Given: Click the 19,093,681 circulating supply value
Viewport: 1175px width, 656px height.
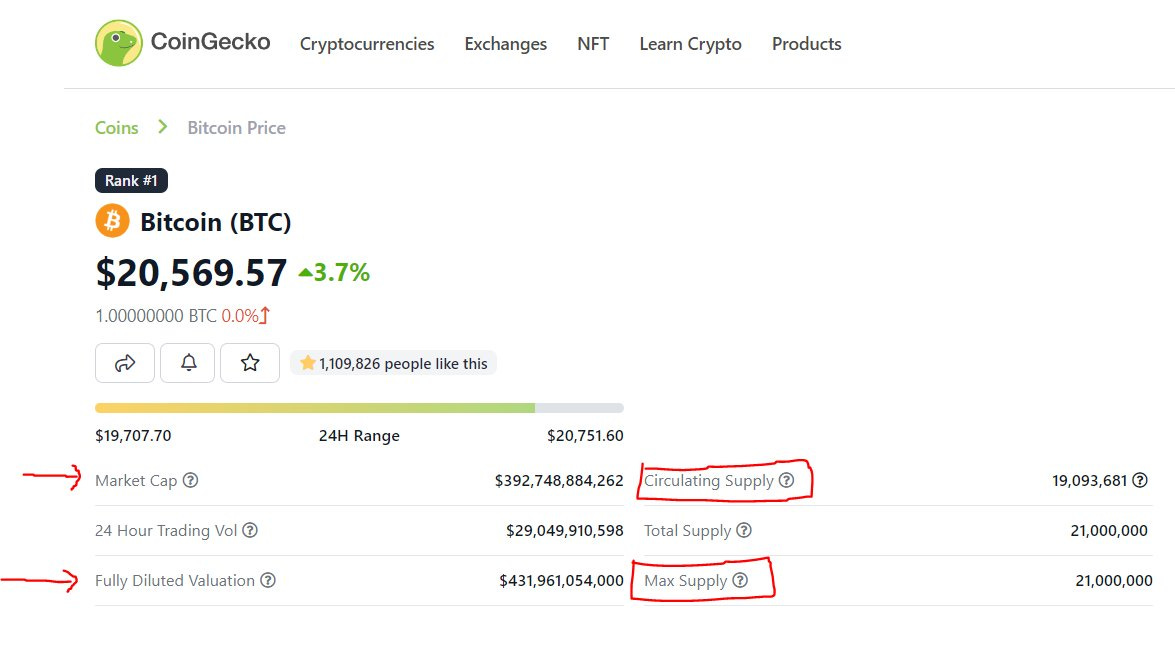Looking at the screenshot, I should point(1090,481).
